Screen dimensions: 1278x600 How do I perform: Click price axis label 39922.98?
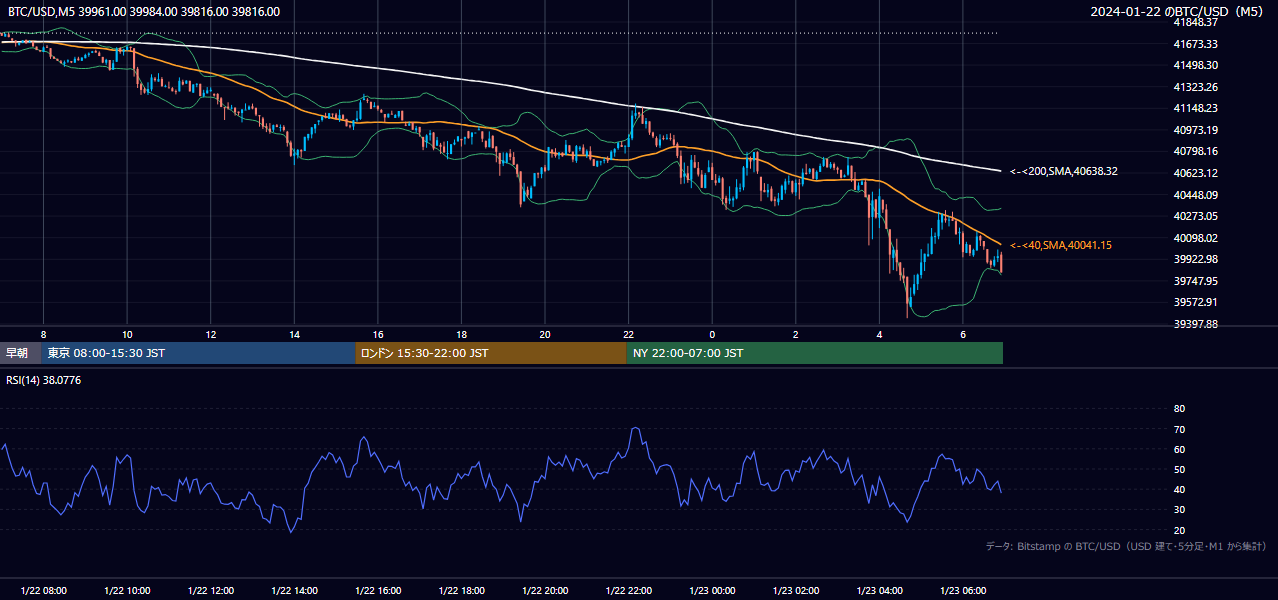pos(1195,259)
